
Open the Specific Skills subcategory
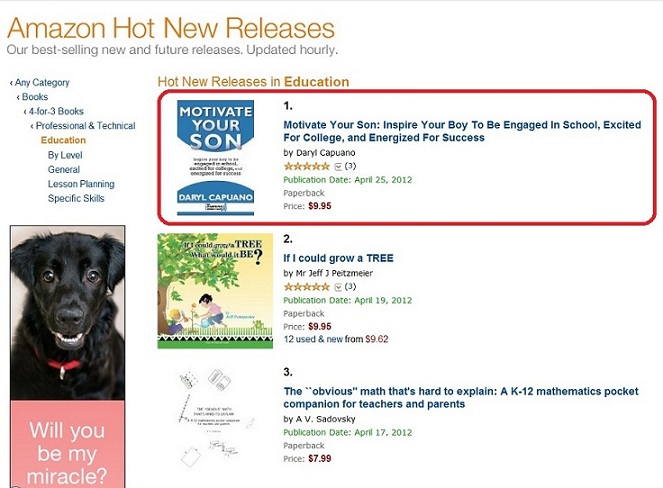tap(76, 198)
